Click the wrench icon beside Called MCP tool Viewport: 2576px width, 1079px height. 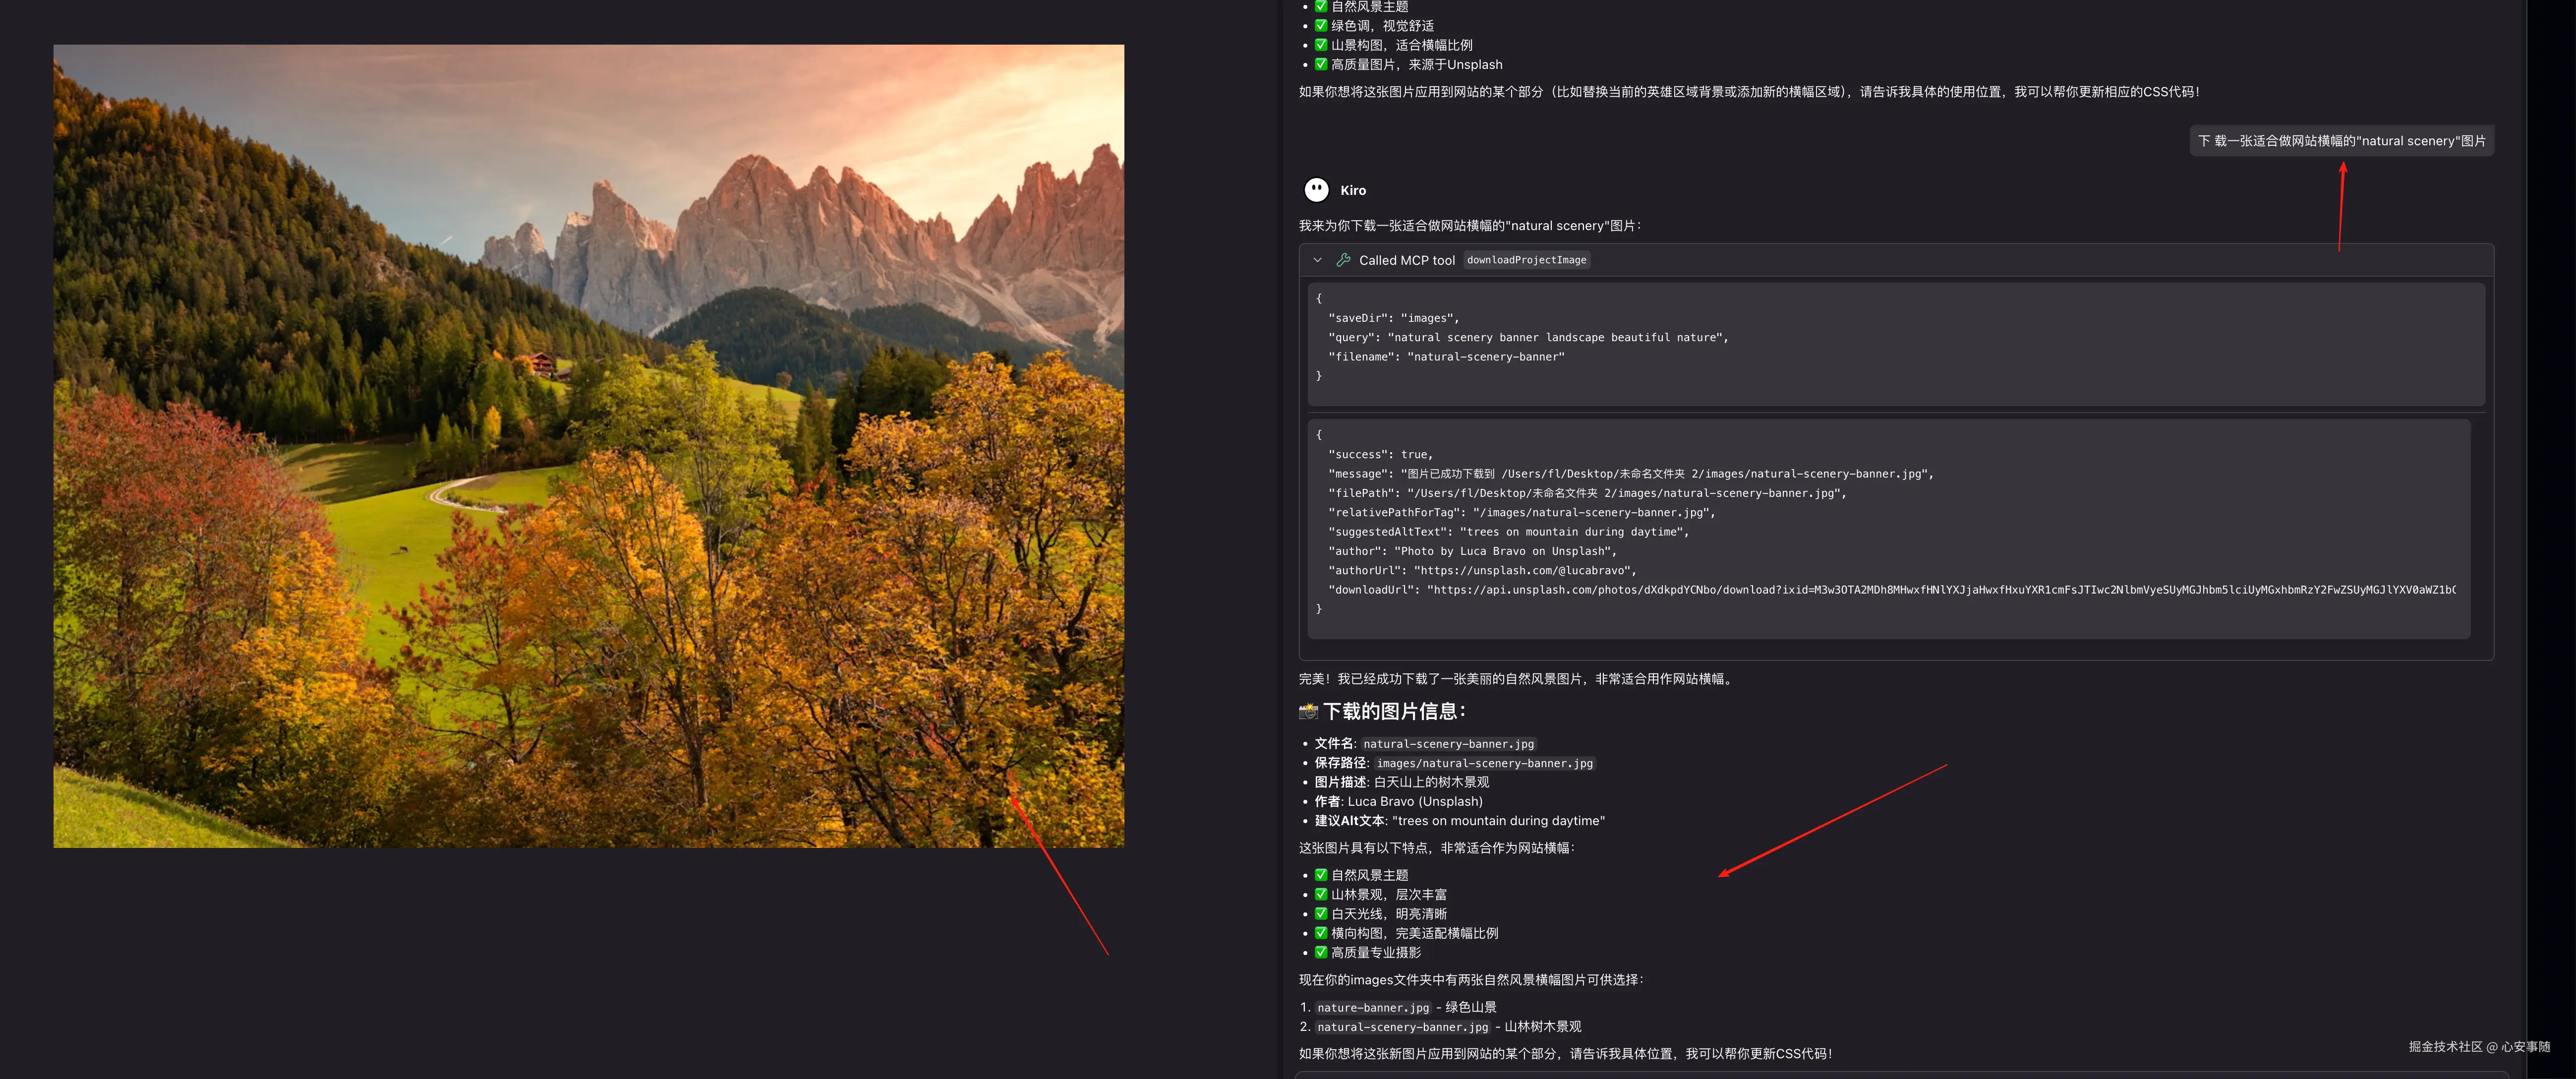click(1343, 260)
